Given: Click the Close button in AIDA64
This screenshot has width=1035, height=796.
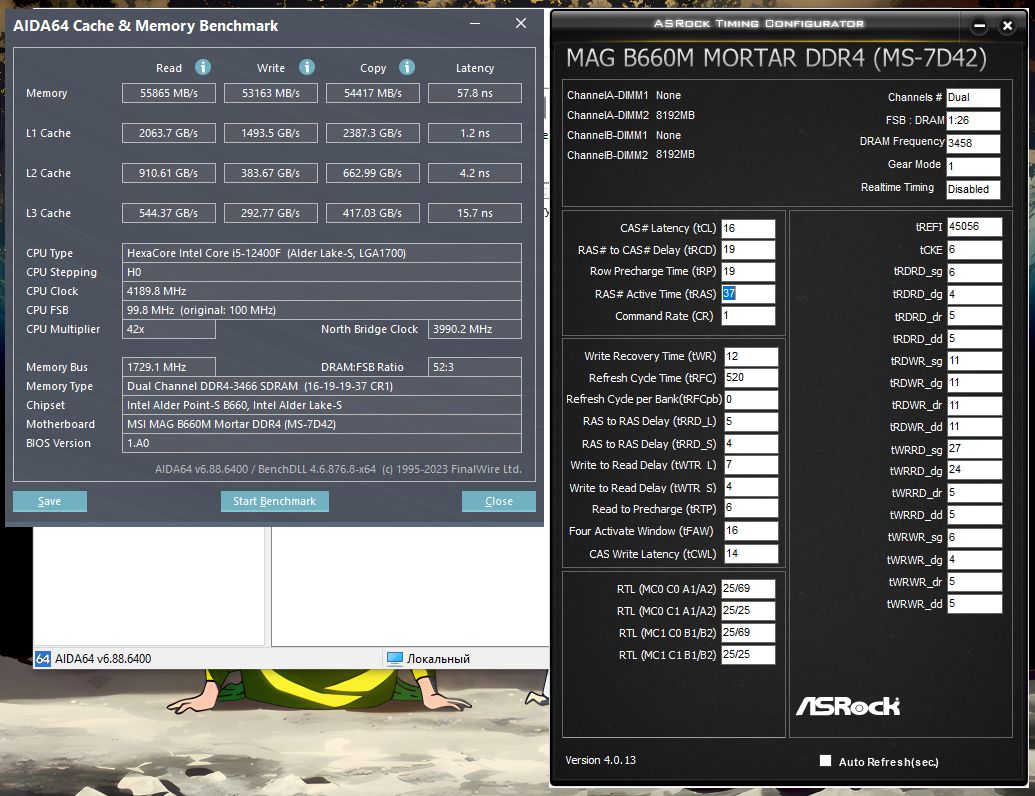Looking at the screenshot, I should coord(498,502).
